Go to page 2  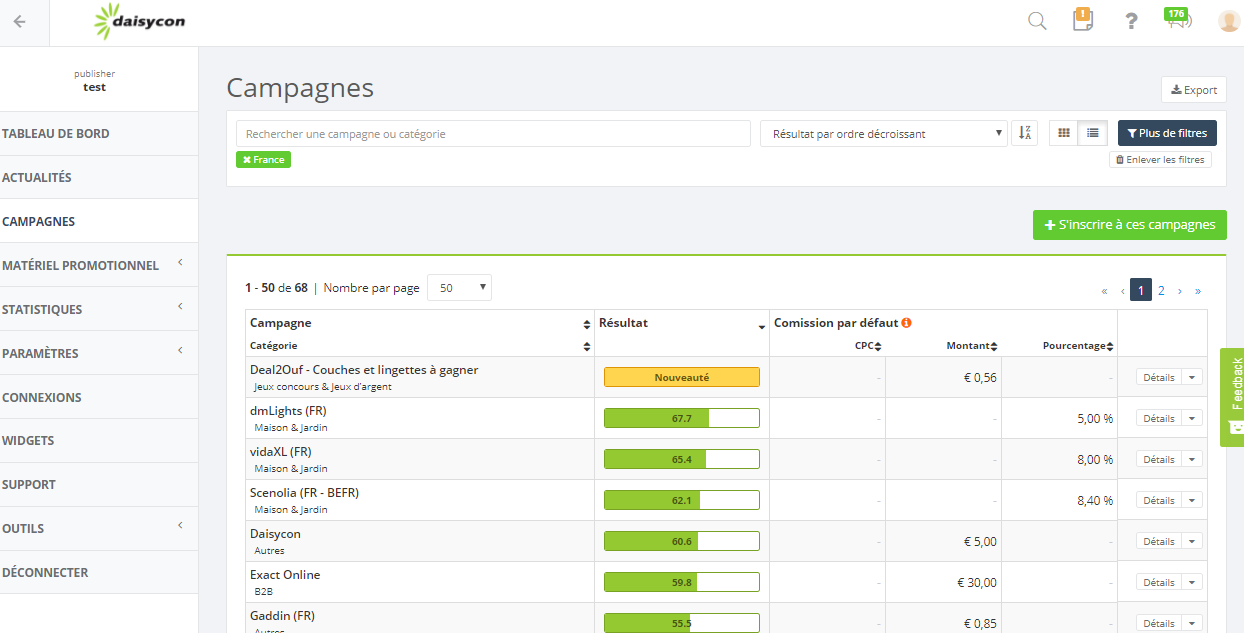point(1161,291)
